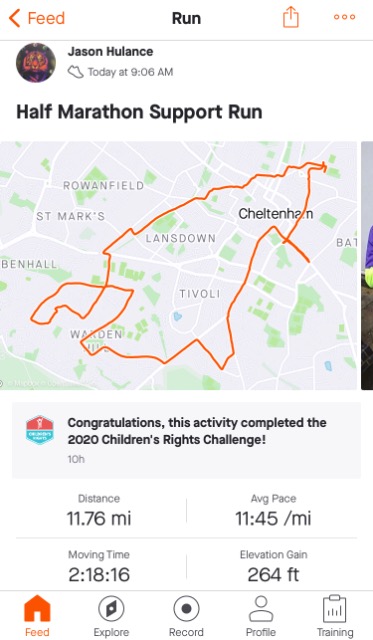
Task: Tap the athlete name Jason Hulance
Action: [110, 51]
